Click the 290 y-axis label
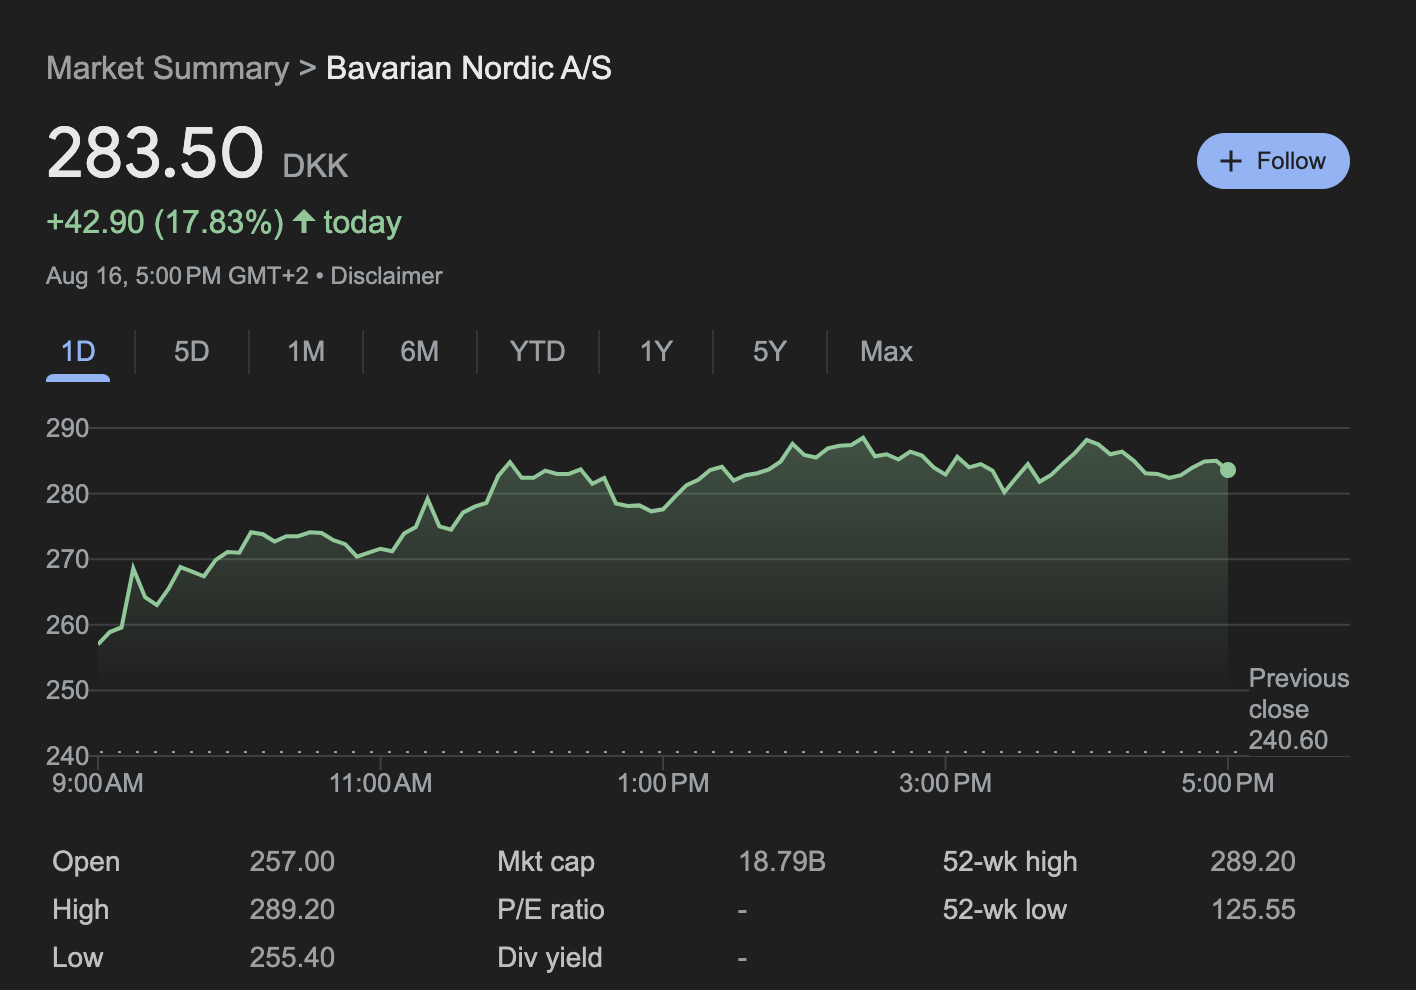Screen dimensions: 1416x990 [67, 428]
